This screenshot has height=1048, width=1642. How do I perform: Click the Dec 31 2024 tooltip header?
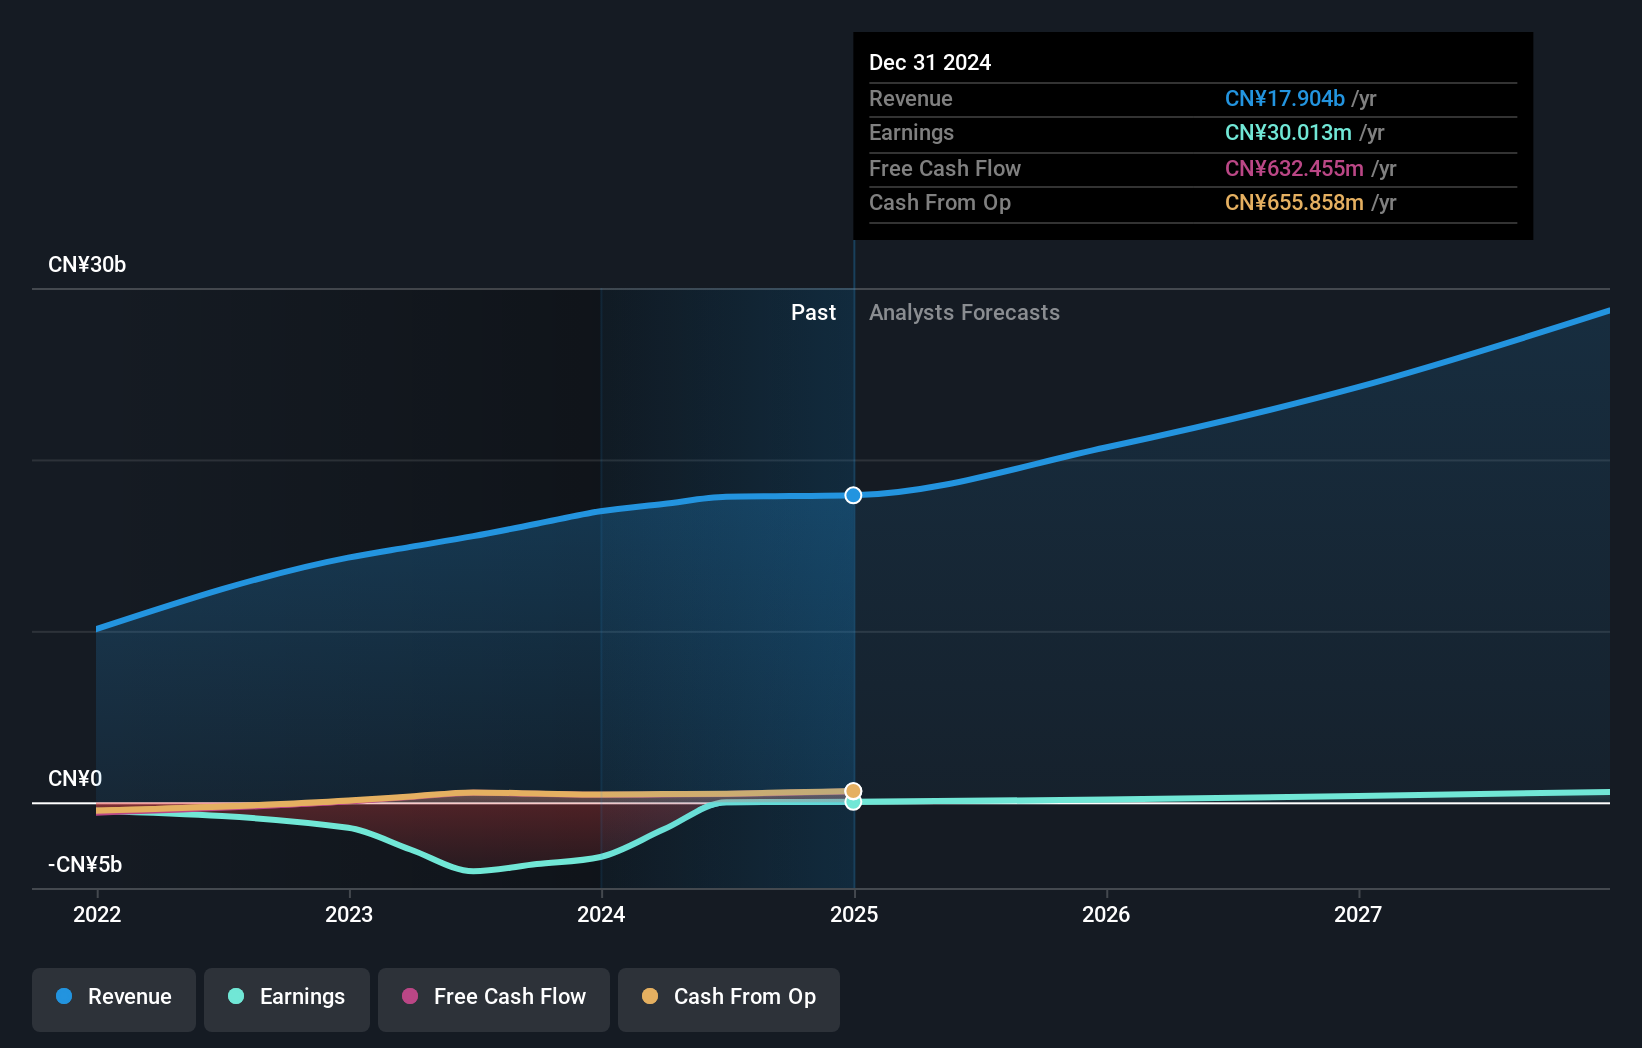[x=930, y=63]
